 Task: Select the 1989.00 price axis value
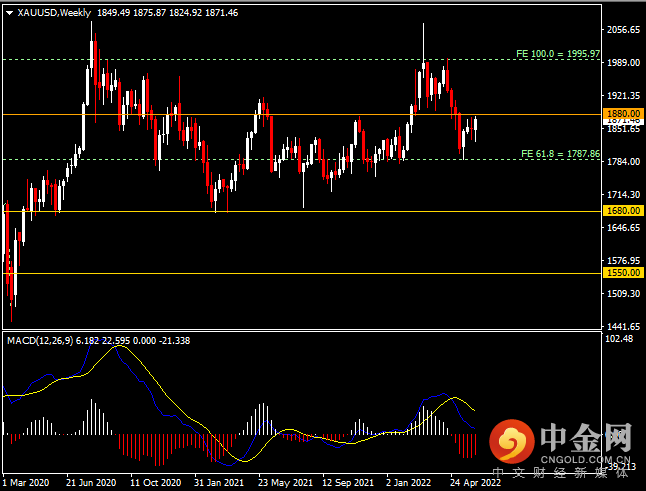tap(623, 63)
